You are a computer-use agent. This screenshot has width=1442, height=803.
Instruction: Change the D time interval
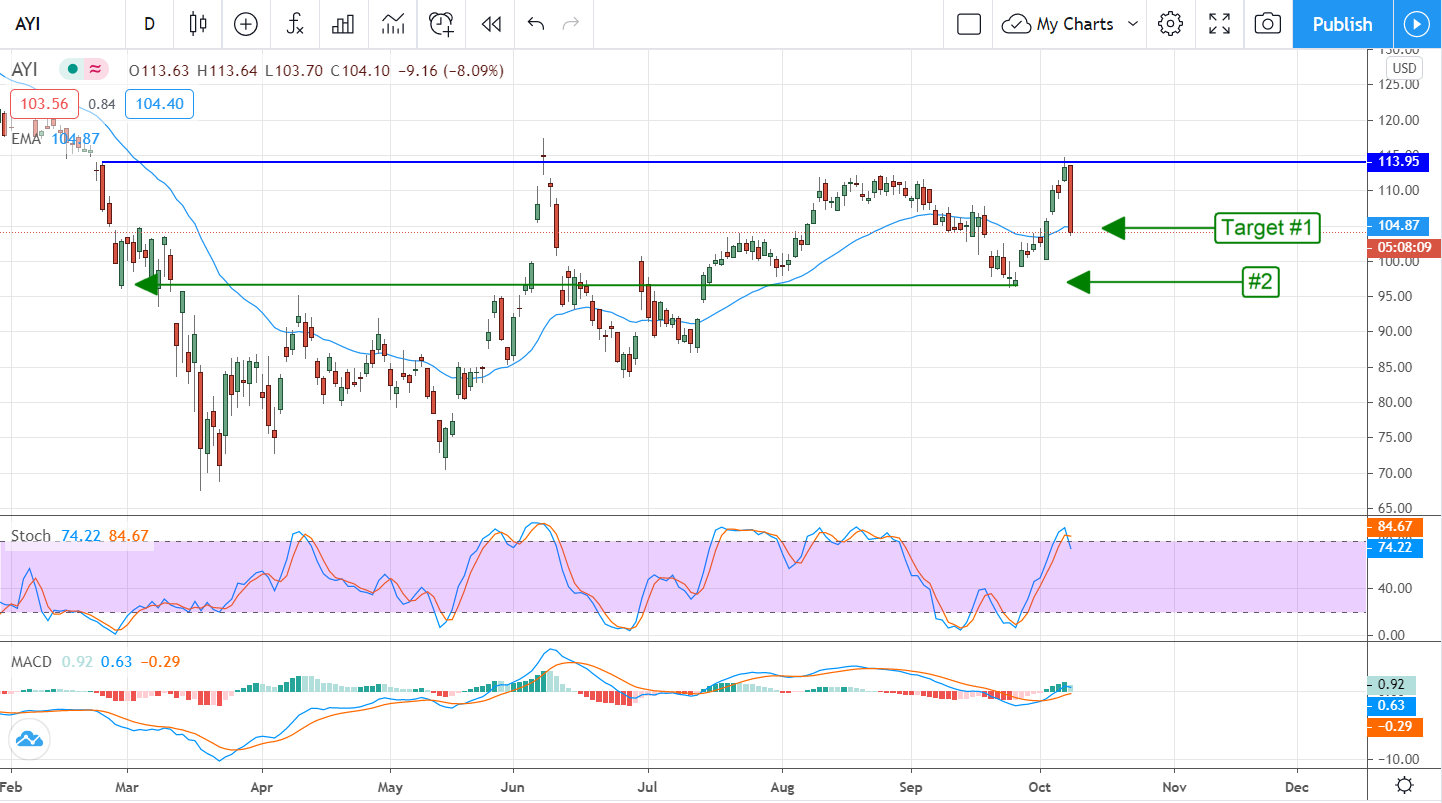[149, 24]
